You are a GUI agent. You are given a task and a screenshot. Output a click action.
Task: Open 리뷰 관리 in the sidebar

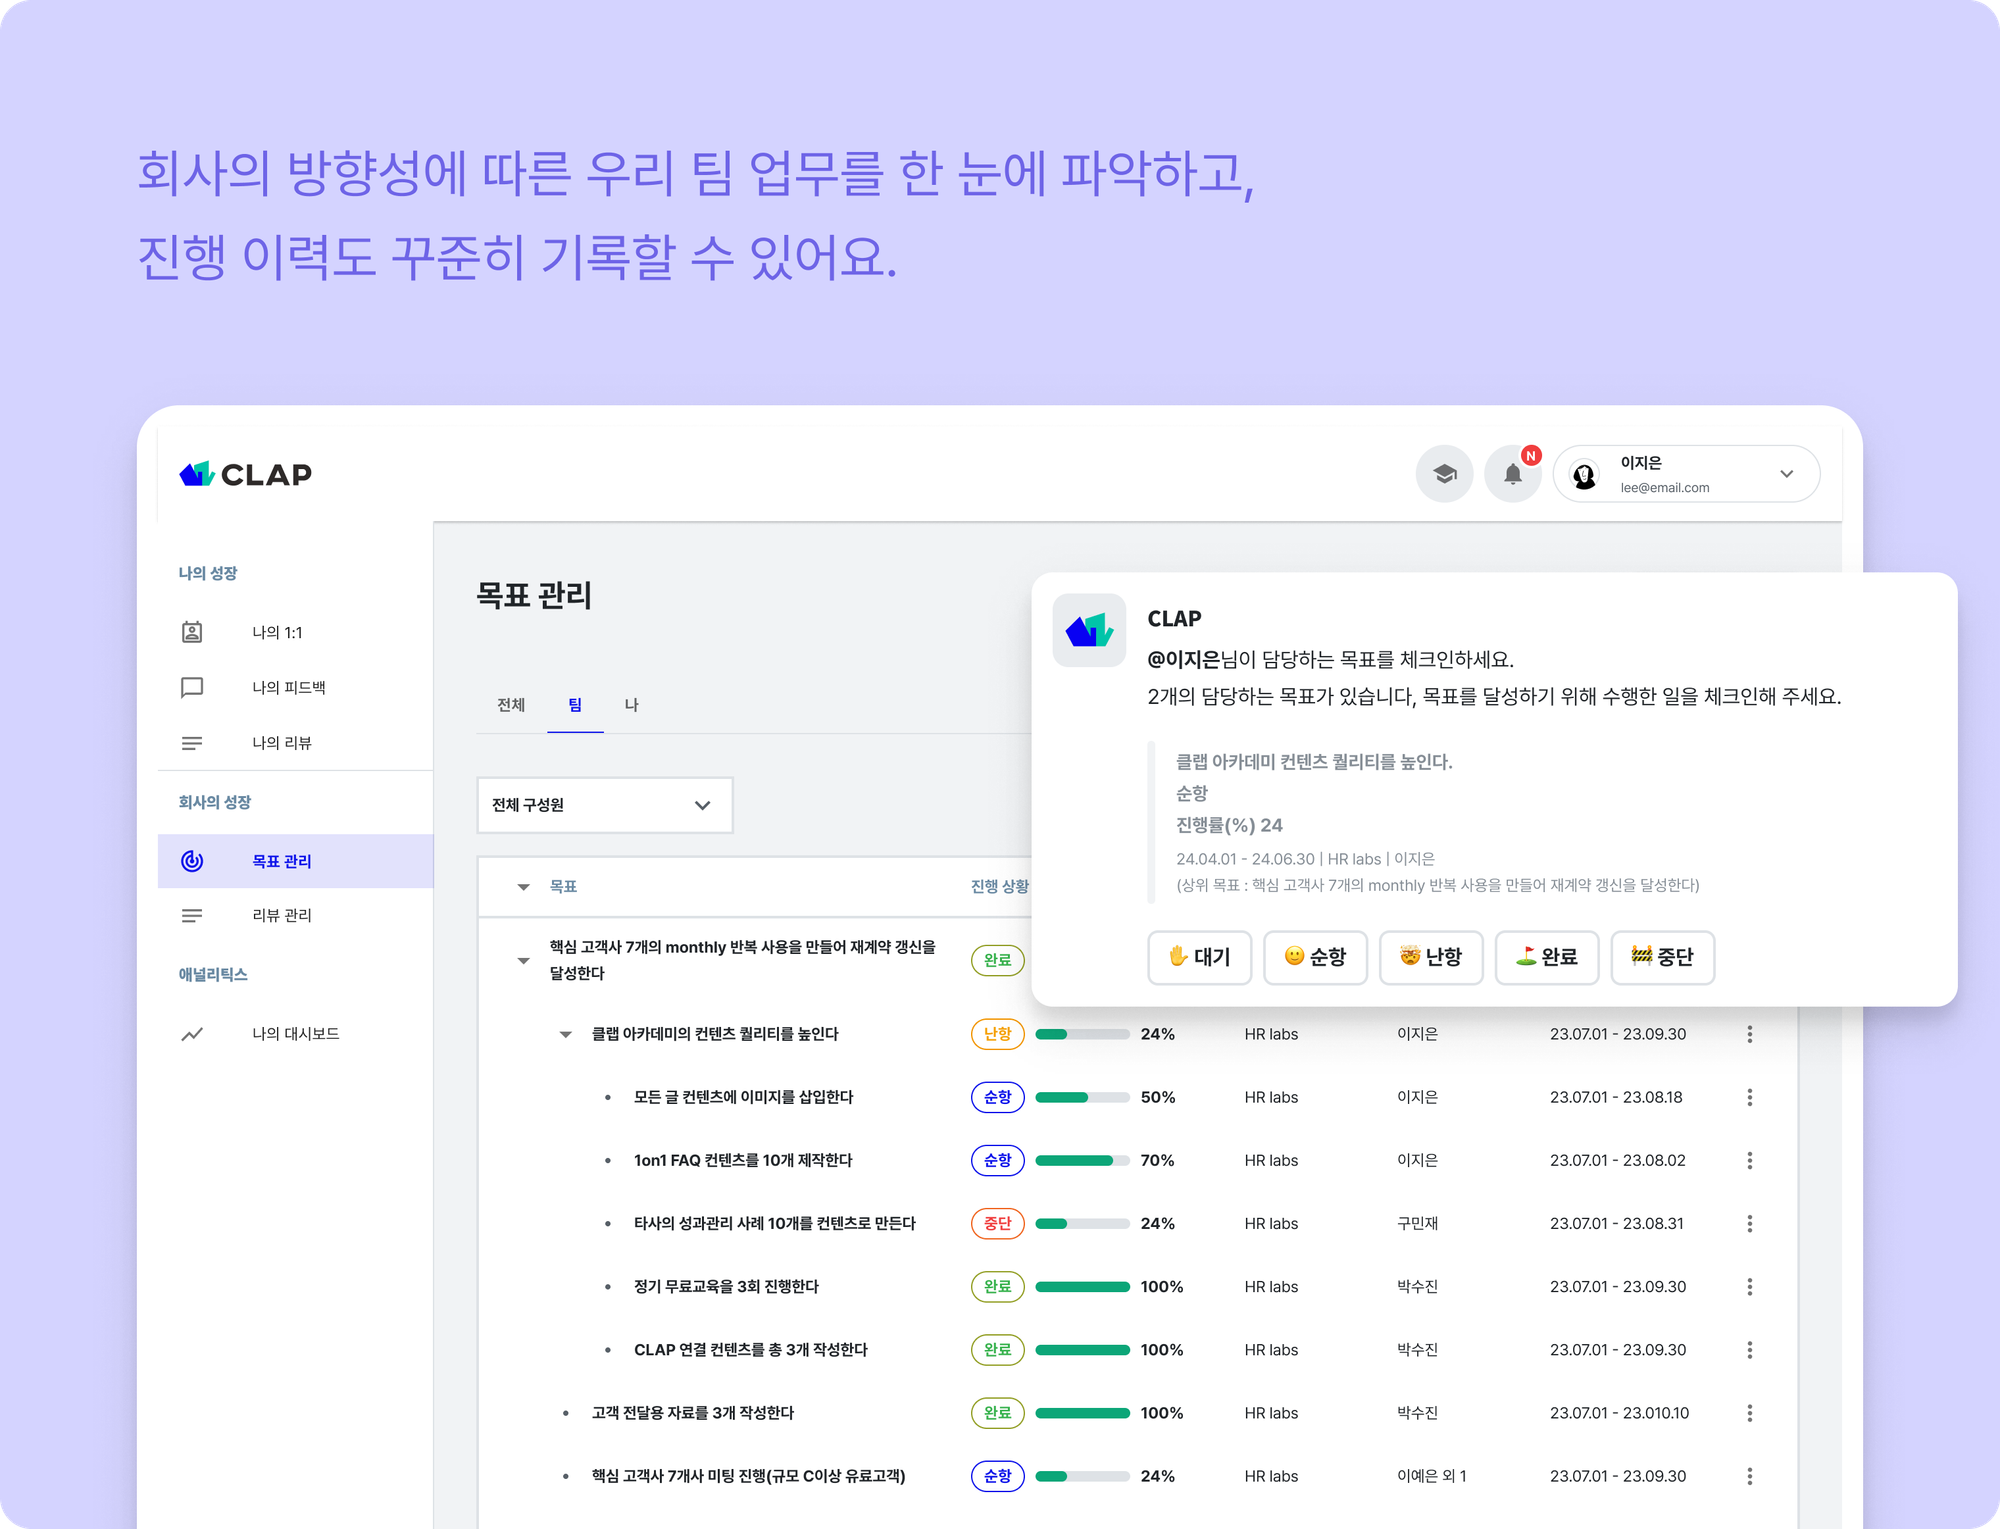pyautogui.click(x=283, y=915)
